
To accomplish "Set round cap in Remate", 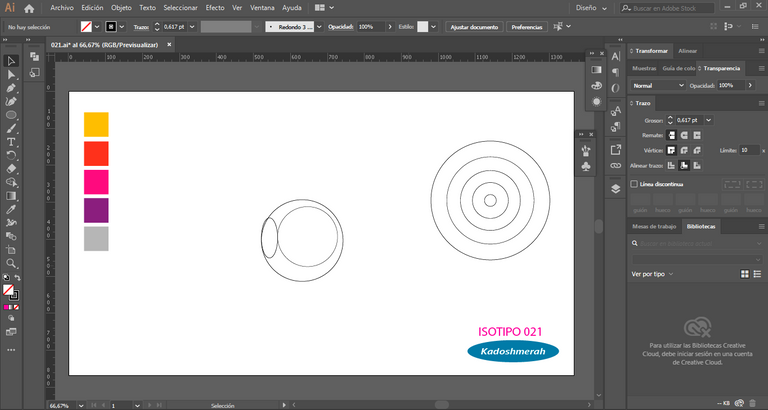I will click(x=684, y=135).
